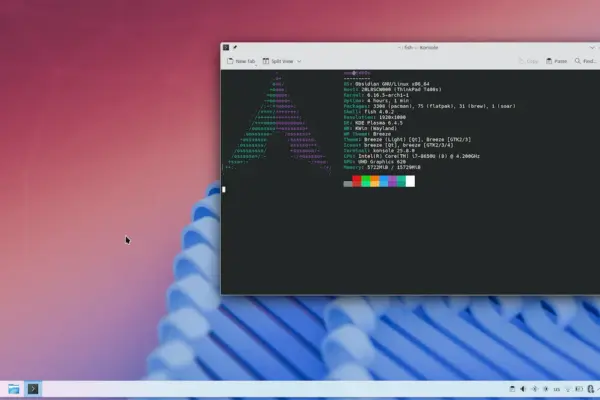Click the "WM Theme: Breeze" line
This screenshot has width=600, height=400.
[367, 134]
